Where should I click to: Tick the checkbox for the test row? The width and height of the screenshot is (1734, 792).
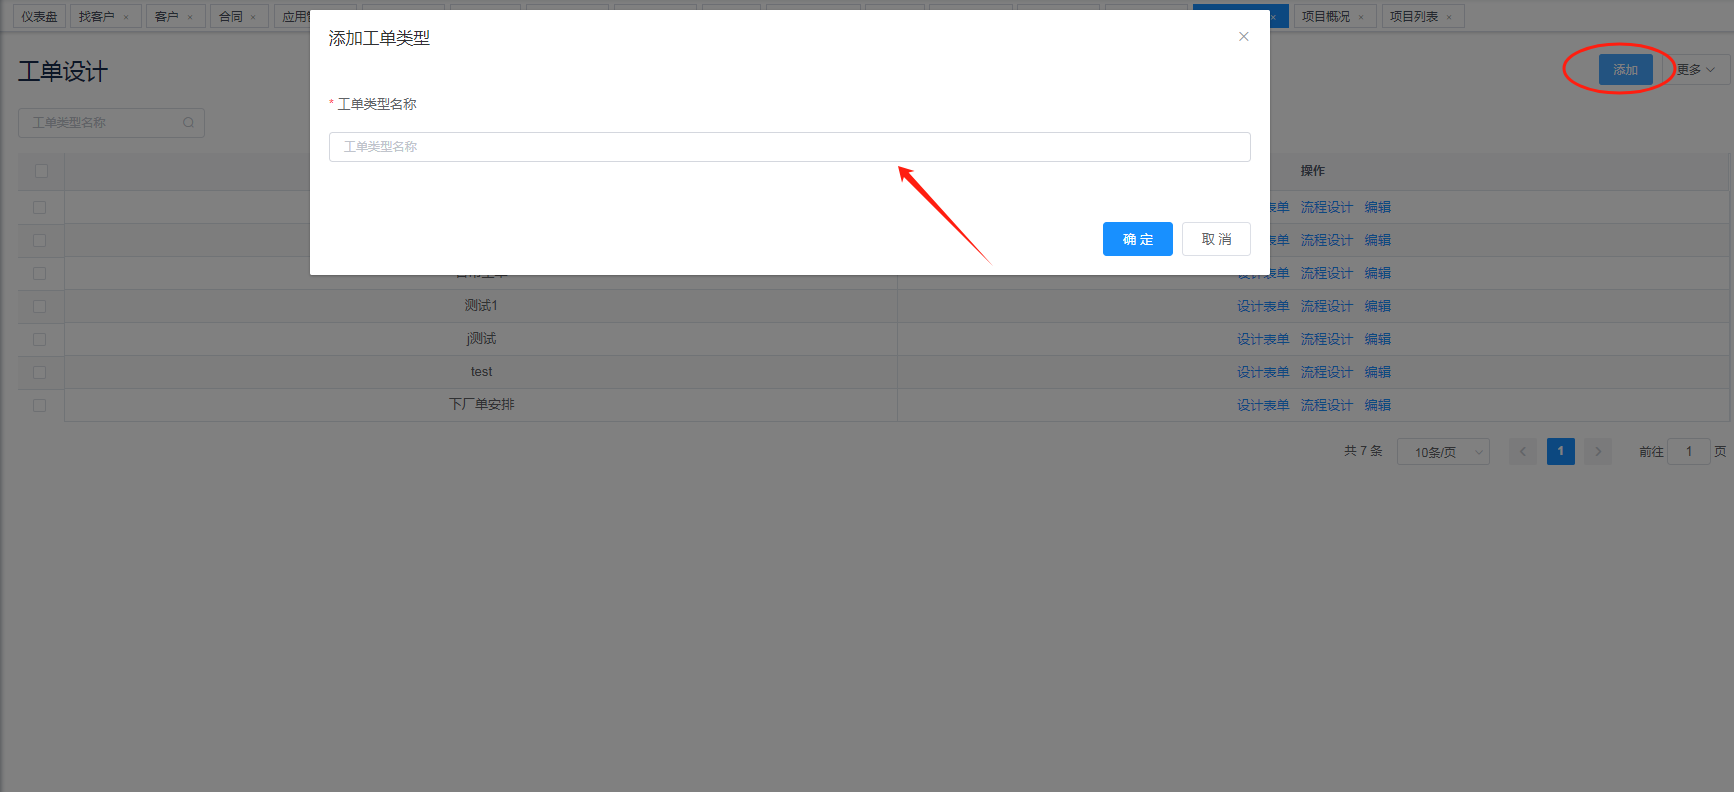(40, 372)
